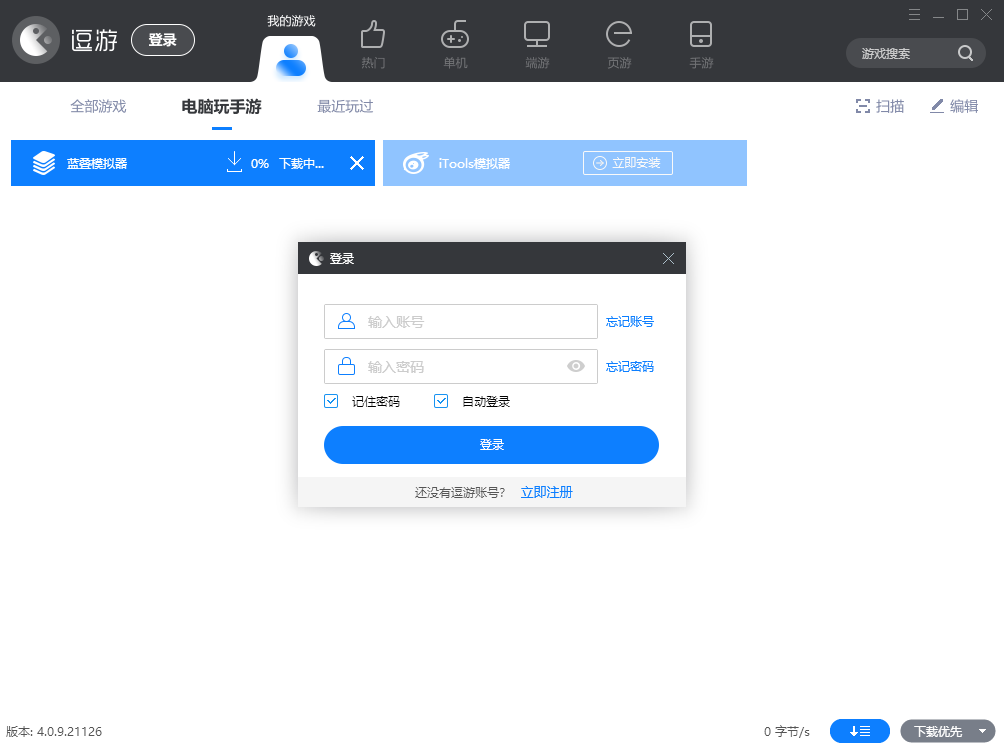Open the 端游 category icon
This screenshot has height=746, width=1004.
pyautogui.click(x=536, y=42)
